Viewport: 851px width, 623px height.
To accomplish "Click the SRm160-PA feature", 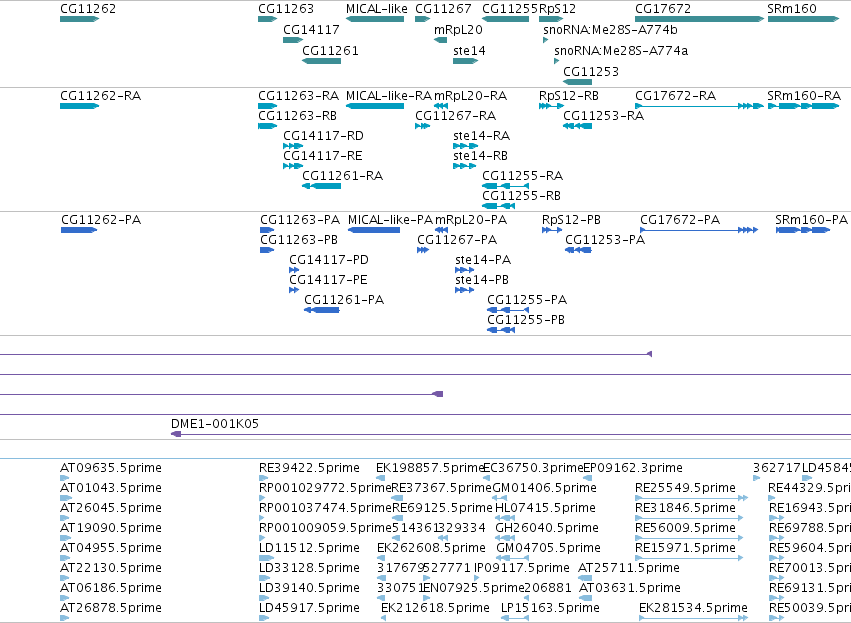I will point(803,230).
